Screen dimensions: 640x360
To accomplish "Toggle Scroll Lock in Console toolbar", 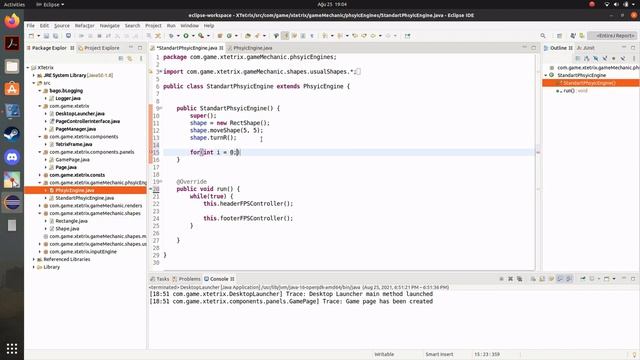I will (x=542, y=279).
